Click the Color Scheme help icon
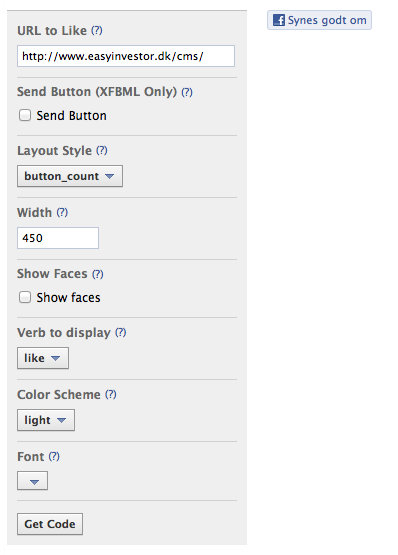 click(111, 394)
